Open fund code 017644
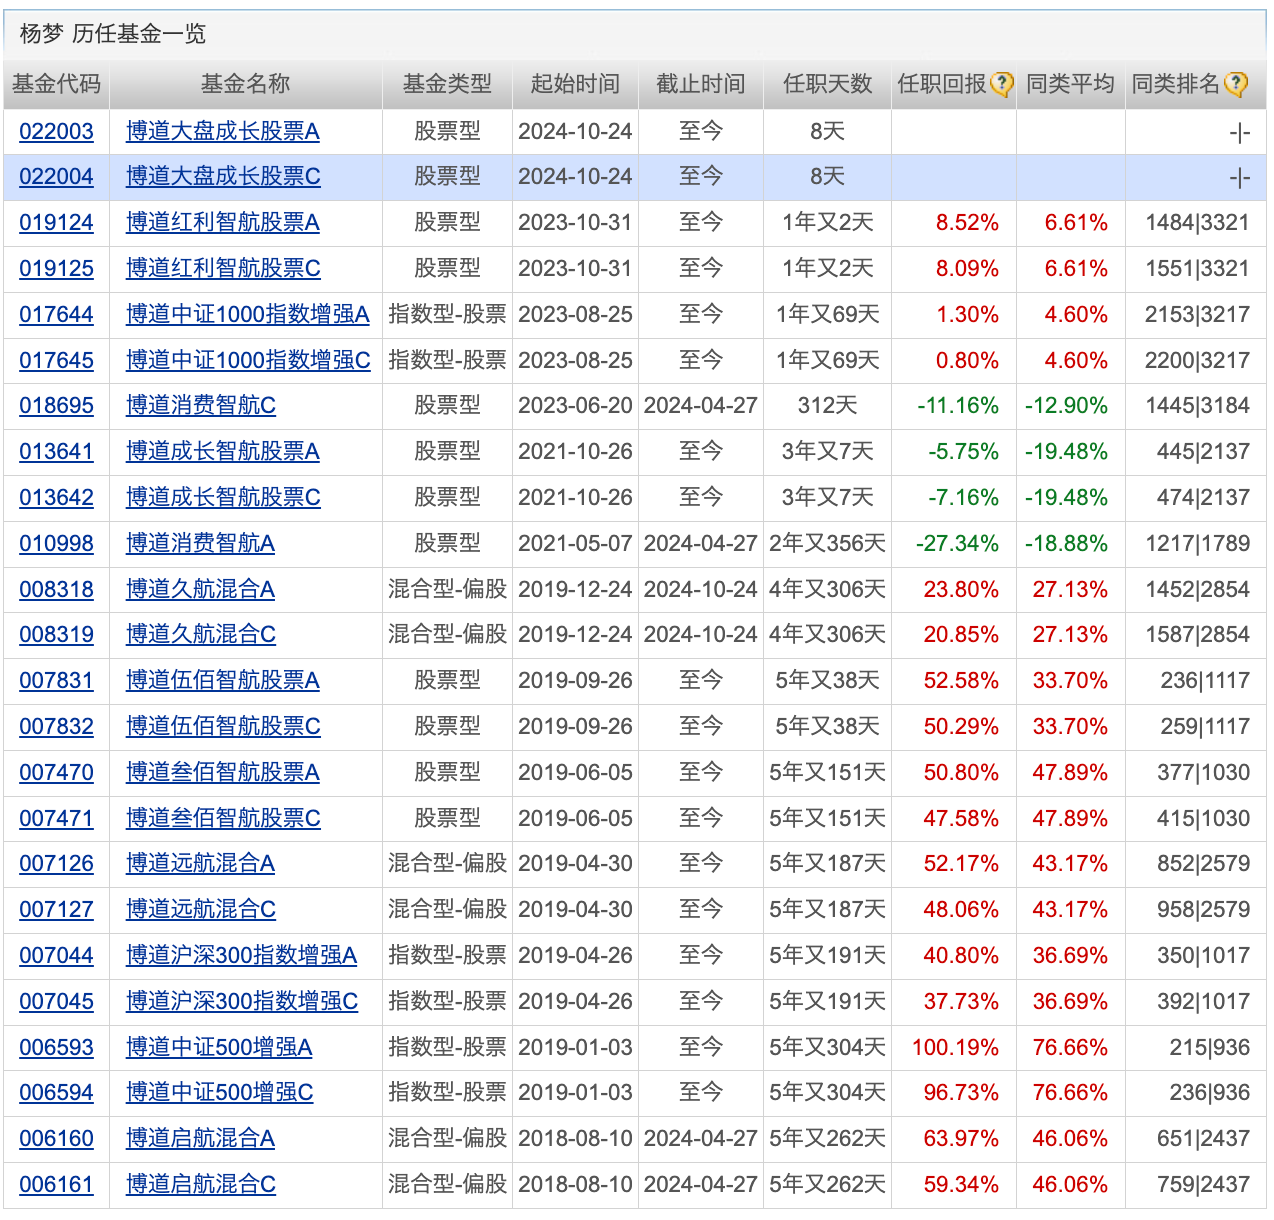 click(56, 315)
